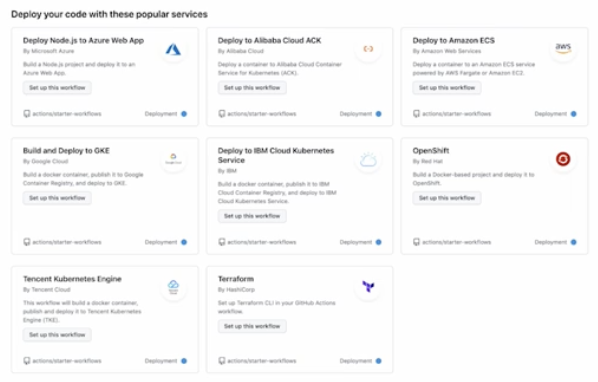This screenshot has width=598, height=382.
Task: Click Deployment label in GKE card
Action: pos(161,242)
